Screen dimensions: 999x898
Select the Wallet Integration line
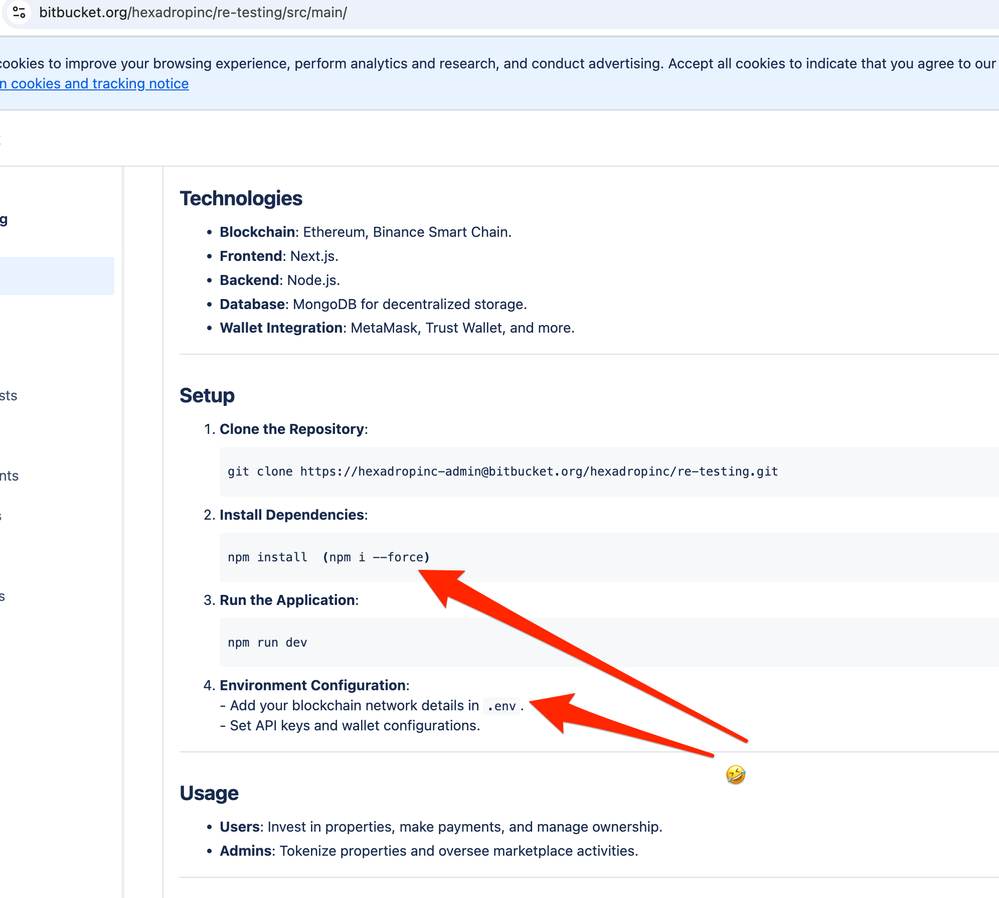click(397, 328)
